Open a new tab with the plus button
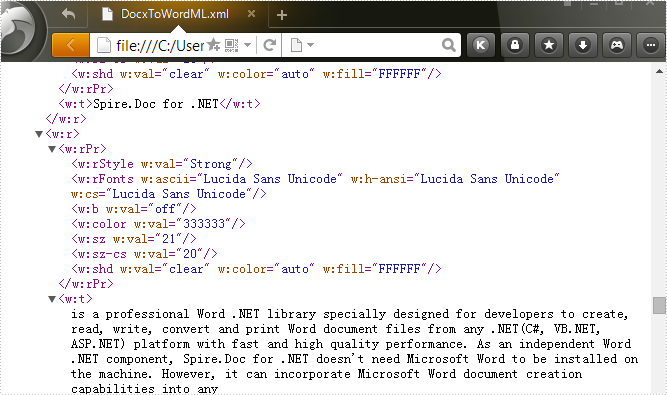Screen dimensions: 667x395 pos(282,15)
